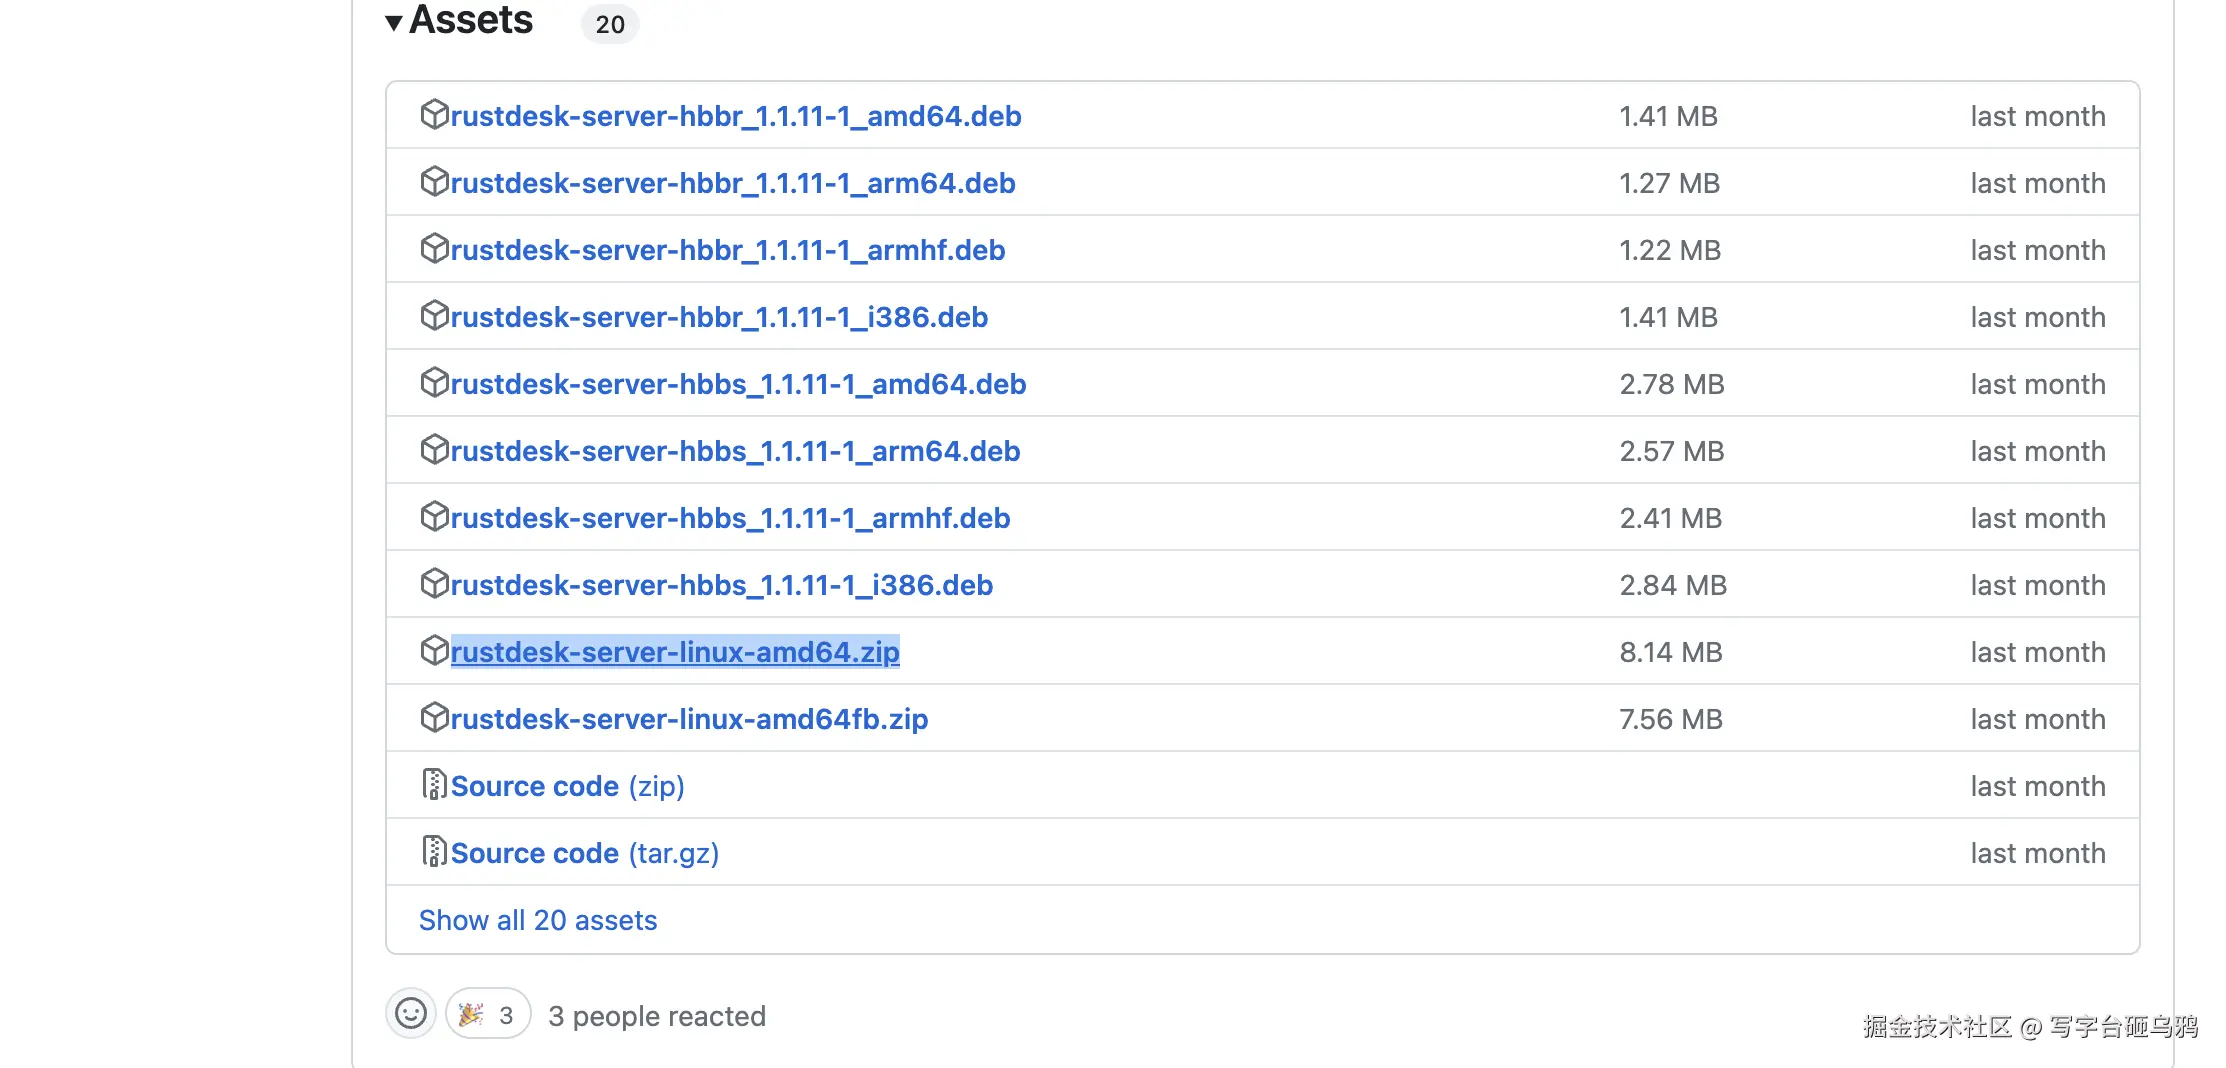Download rustdesk-server-hbbs_1.1.11-1_armhf.deb

click(x=731, y=518)
